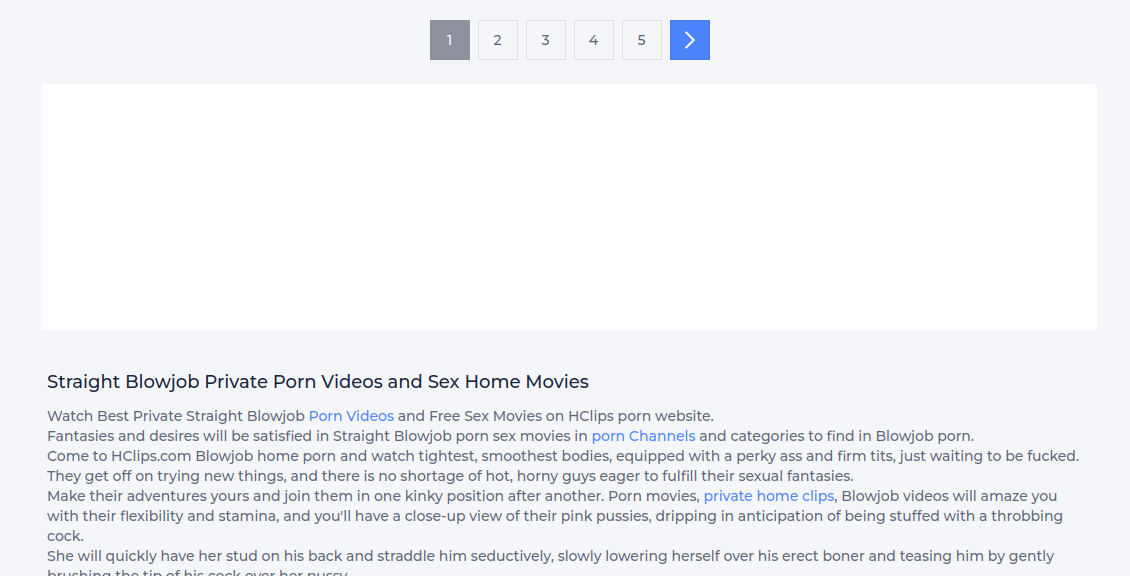Viewport: 1130px width, 576px height.
Task: Follow the "porn Channels" link
Action: tap(643, 436)
